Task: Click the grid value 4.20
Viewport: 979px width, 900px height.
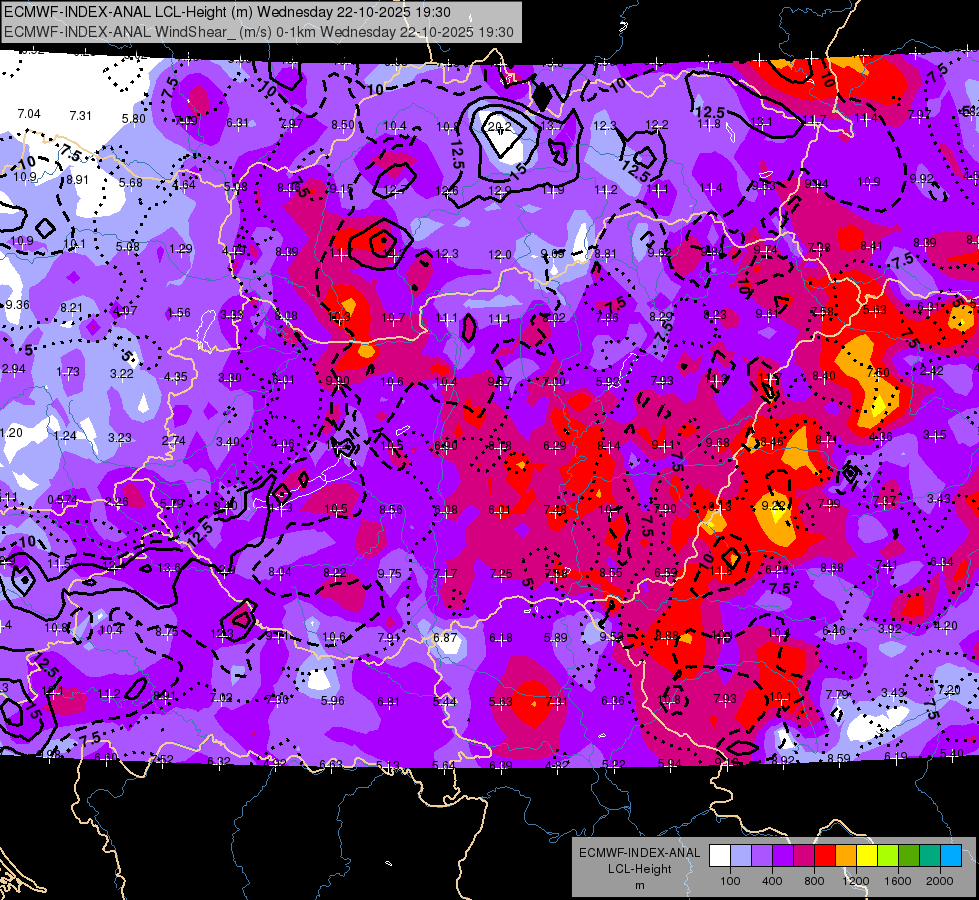Action: pos(945,625)
